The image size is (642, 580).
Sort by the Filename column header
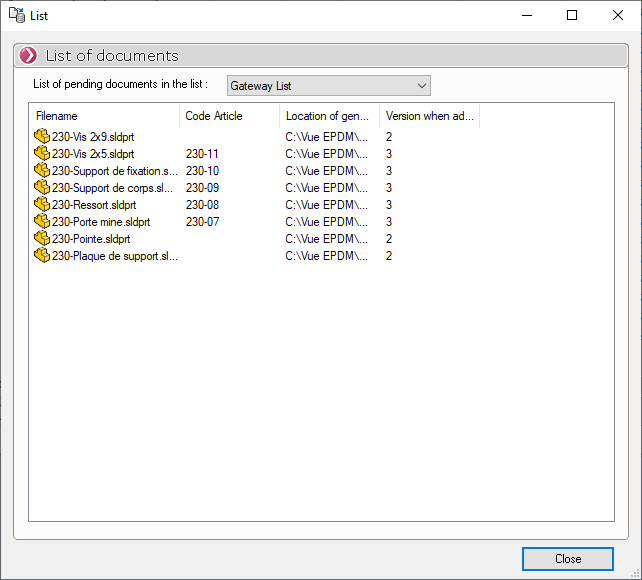(x=104, y=116)
